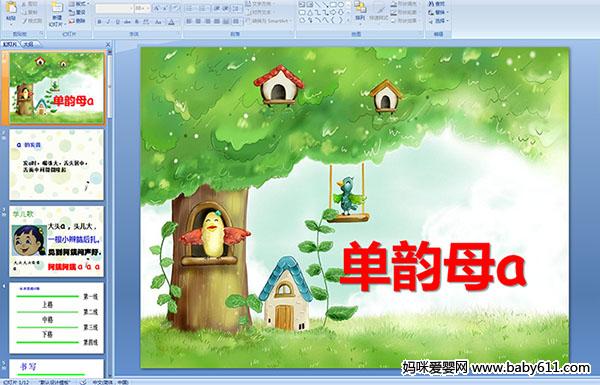Click the Arrange objects icon
Screen dimensions: 600x385
tap(360, 11)
